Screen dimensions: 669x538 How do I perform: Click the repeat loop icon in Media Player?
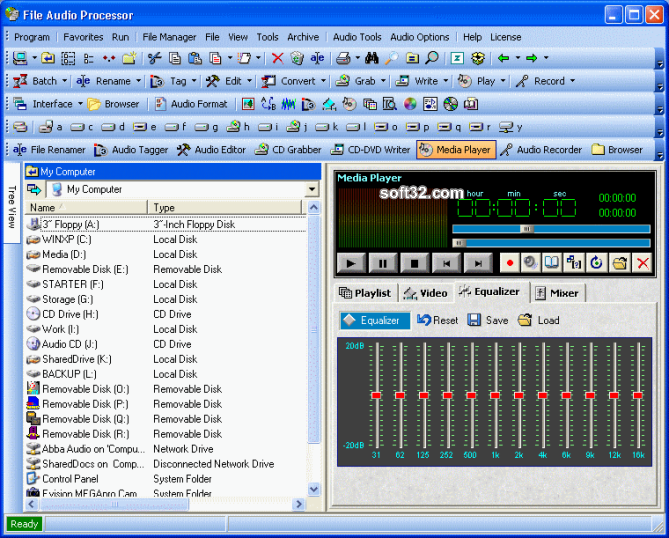tap(596, 263)
